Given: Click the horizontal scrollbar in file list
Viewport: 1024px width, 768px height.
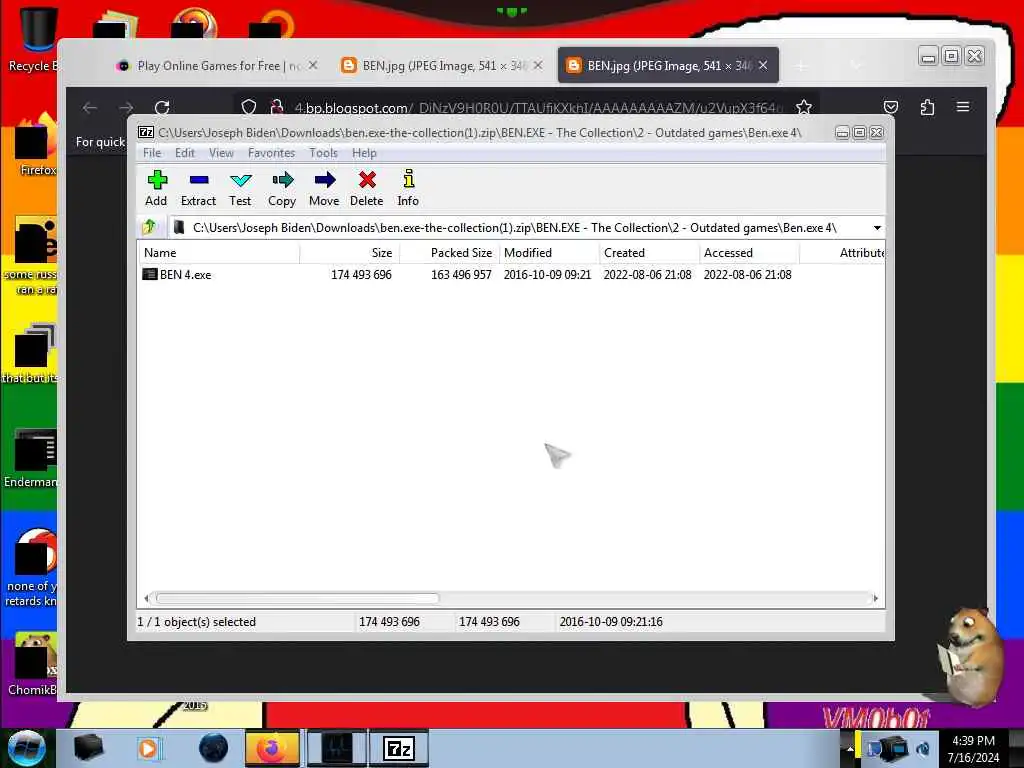Looking at the screenshot, I should coord(298,598).
